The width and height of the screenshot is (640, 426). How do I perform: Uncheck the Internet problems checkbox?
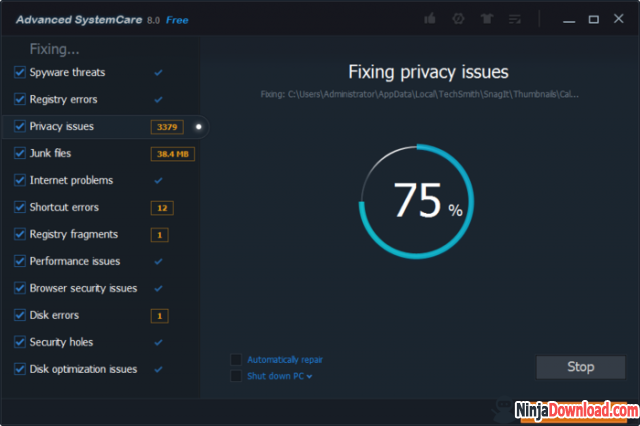click(20, 180)
